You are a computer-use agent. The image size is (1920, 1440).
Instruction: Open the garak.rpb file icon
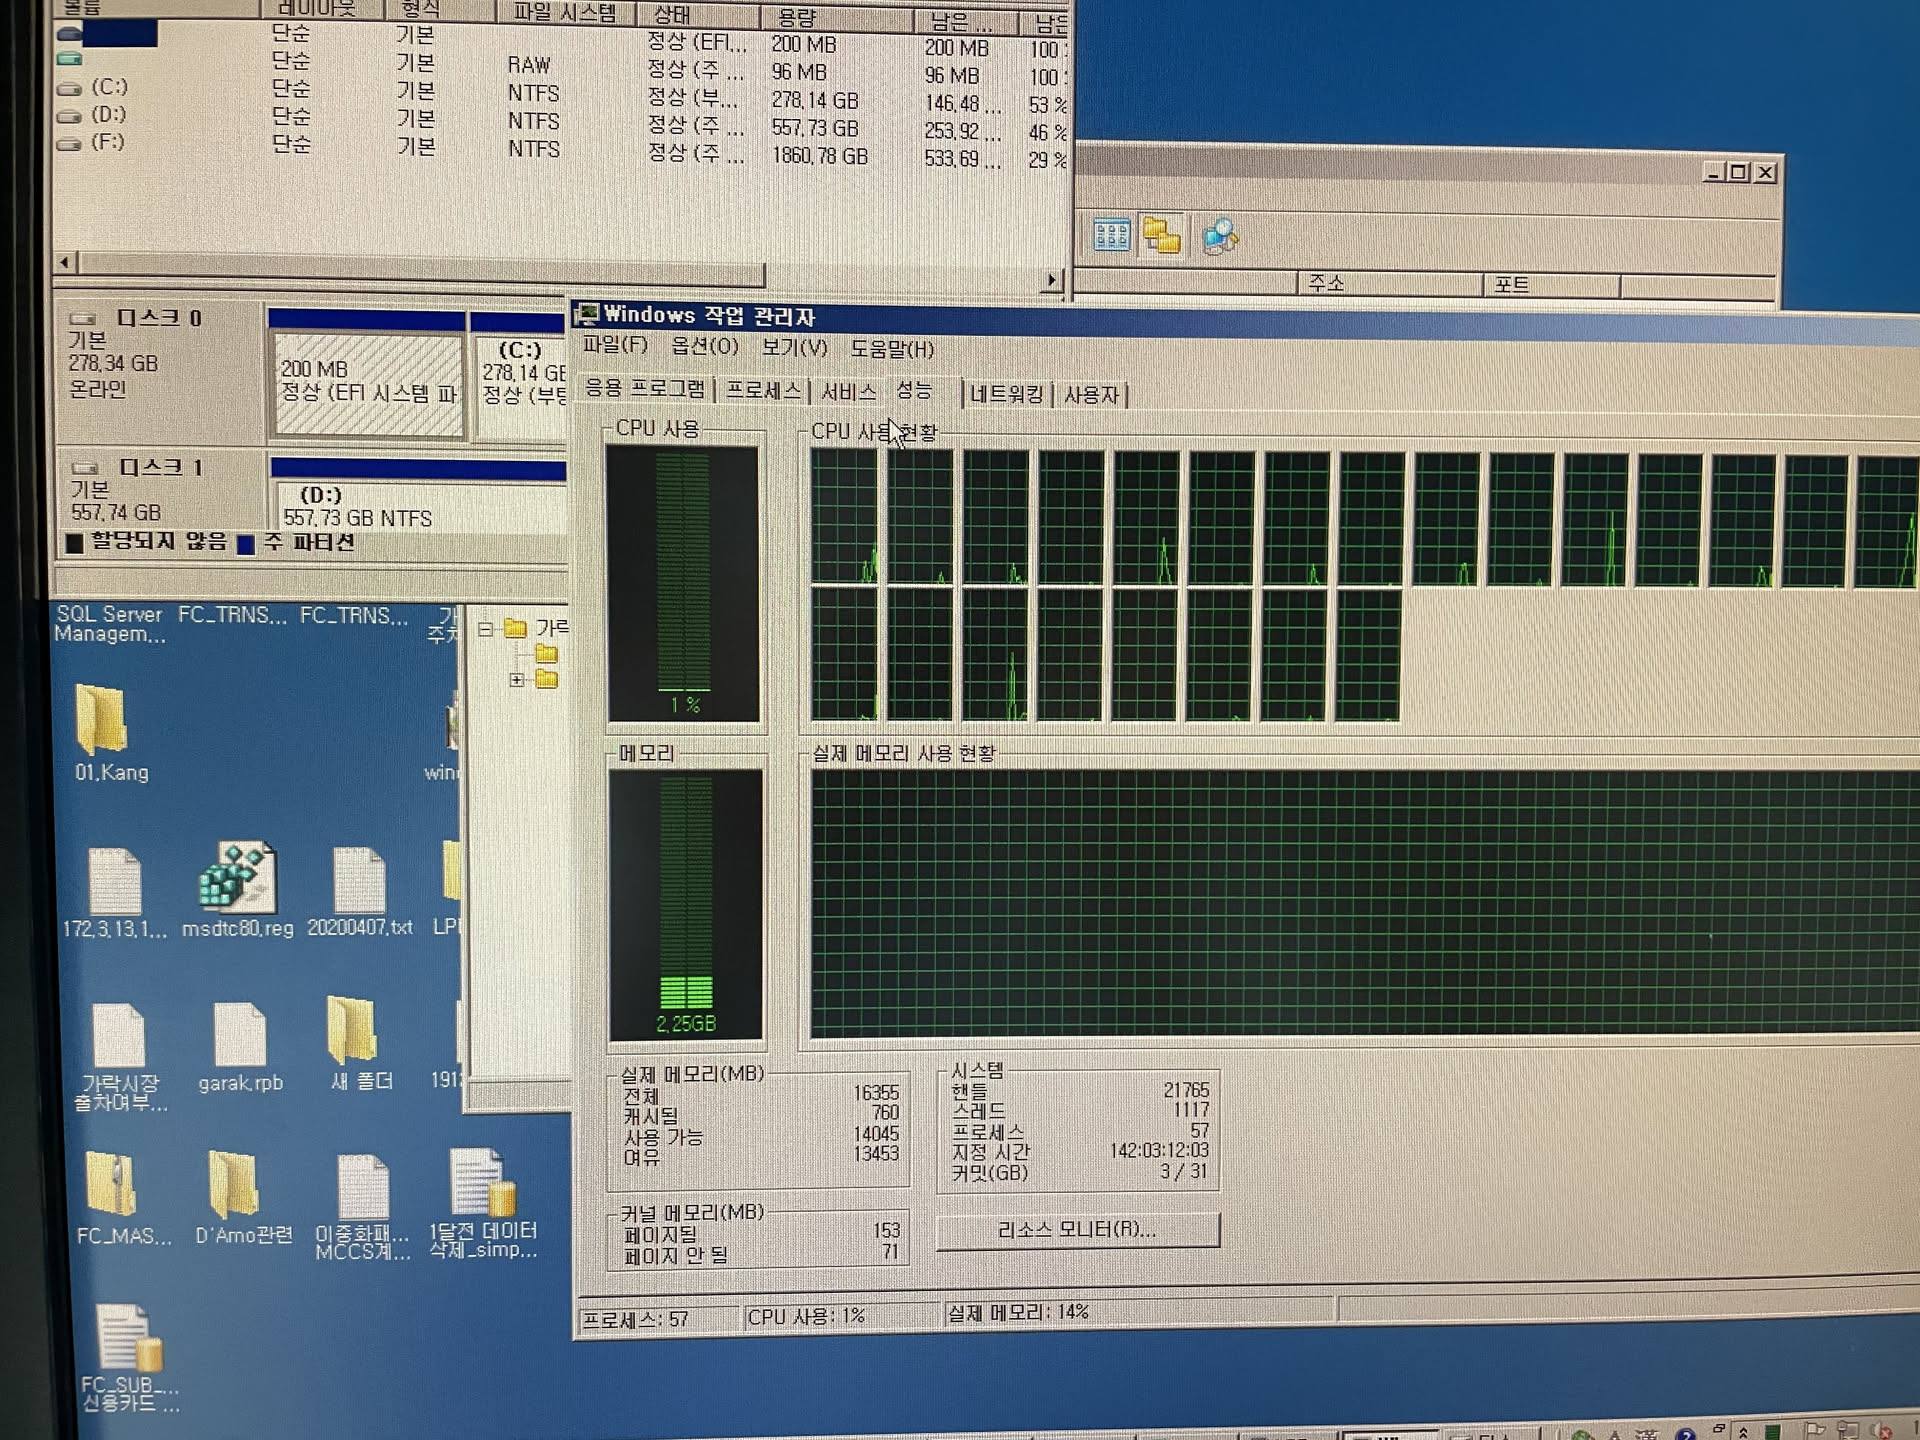click(239, 1036)
